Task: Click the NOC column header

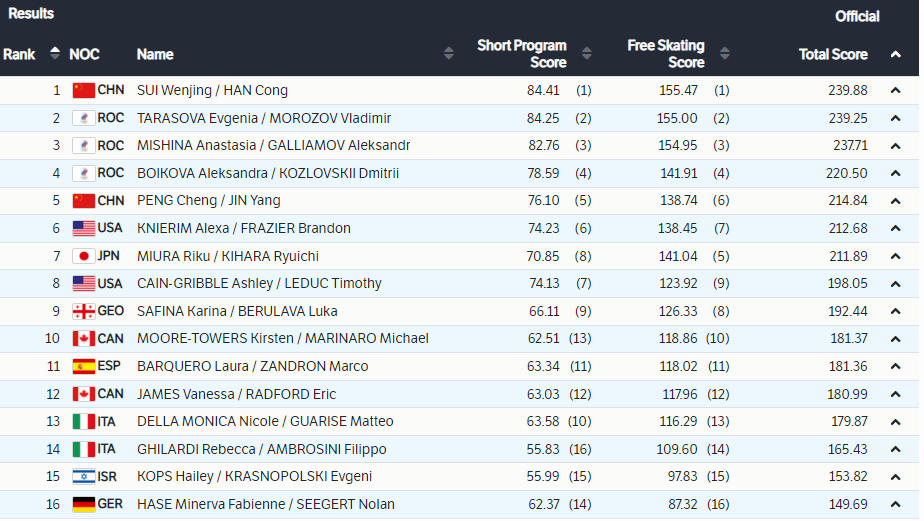Action: click(84, 54)
